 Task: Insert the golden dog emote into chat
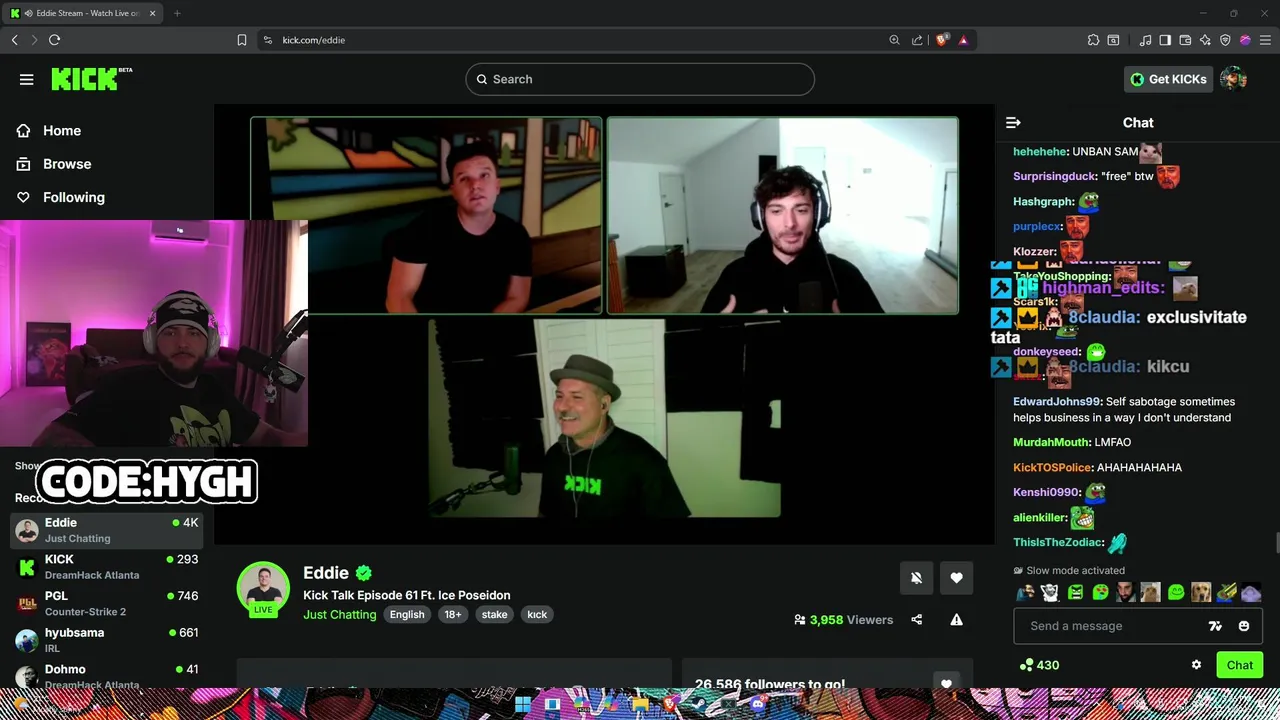(1201, 592)
